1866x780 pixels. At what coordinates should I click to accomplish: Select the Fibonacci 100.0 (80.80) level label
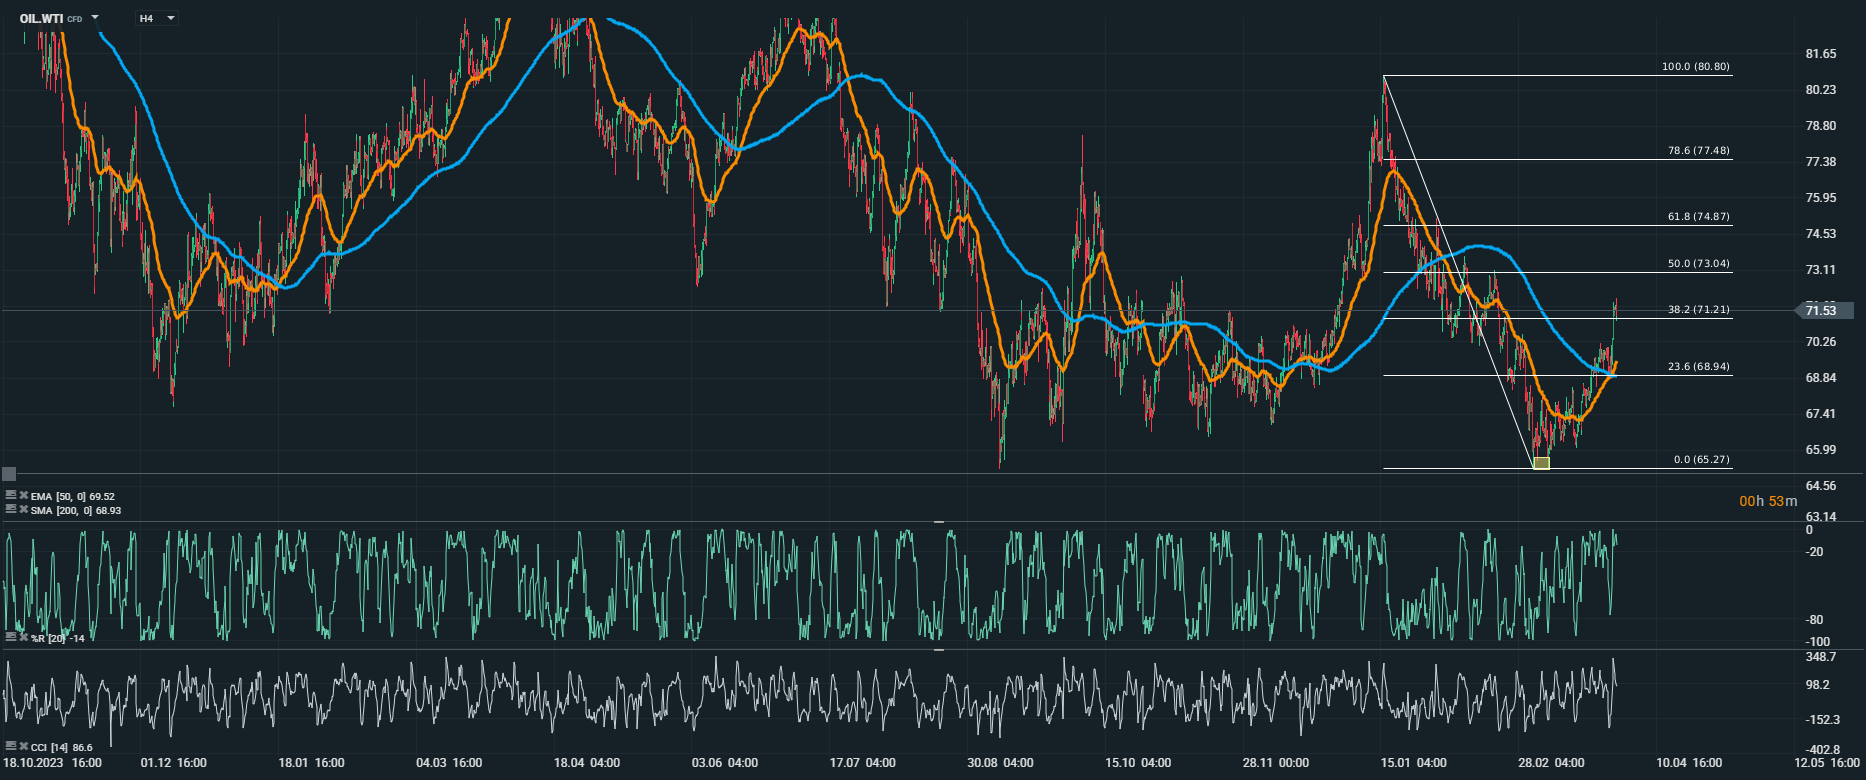1695,67
